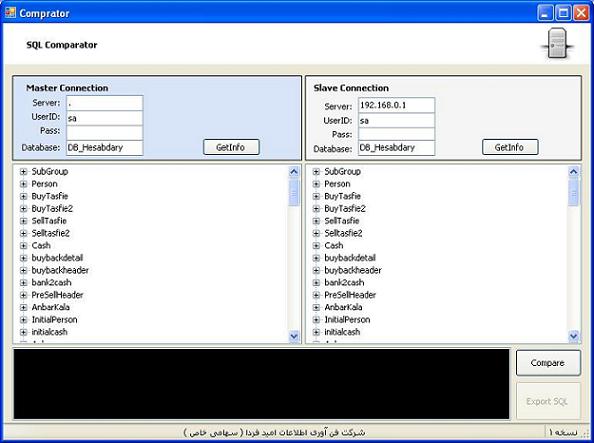Expand bank2cash node in master tree
594x443 pixels.
[23, 283]
